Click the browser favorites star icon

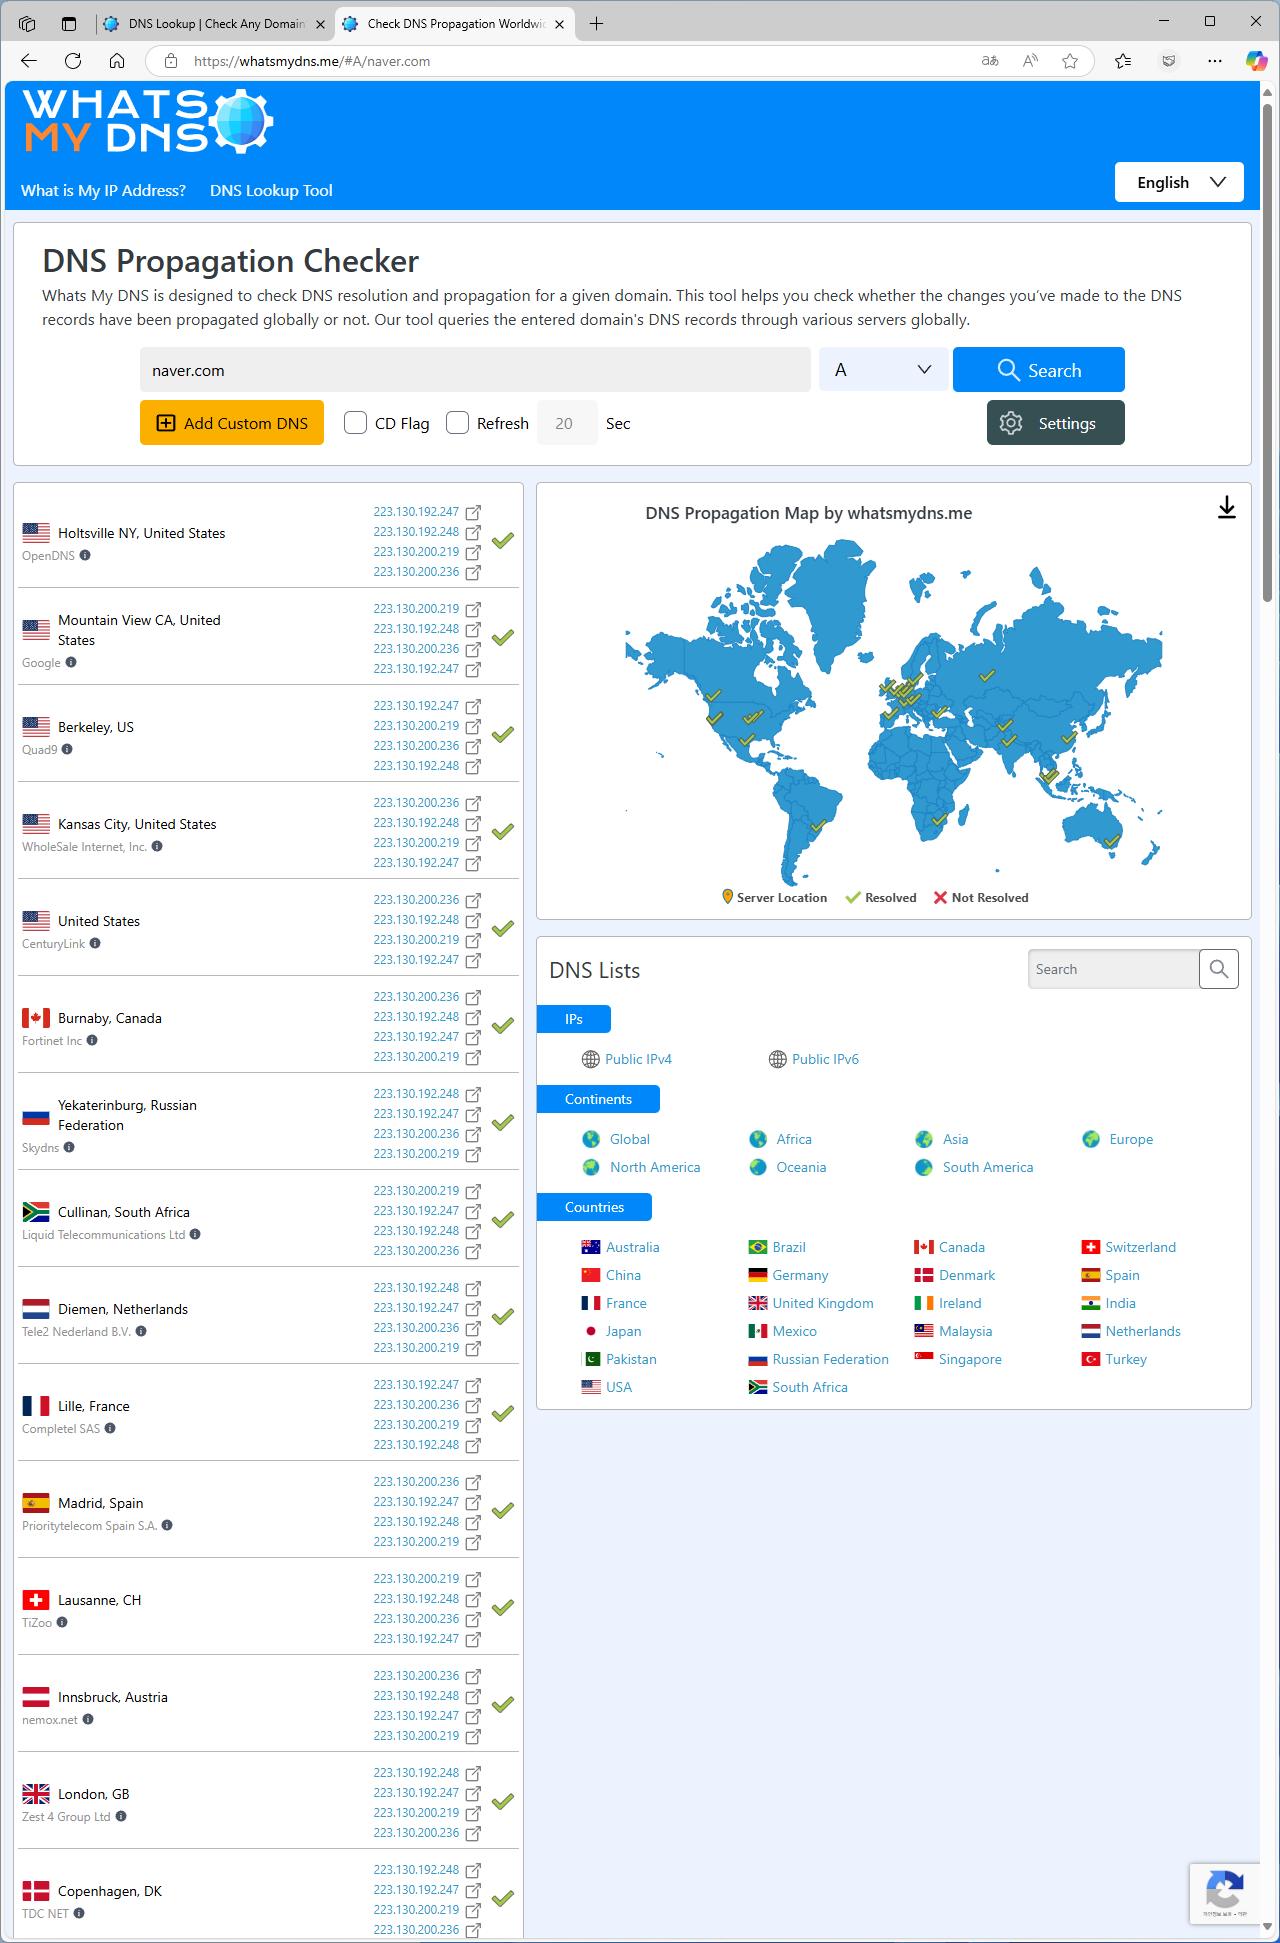(1070, 61)
